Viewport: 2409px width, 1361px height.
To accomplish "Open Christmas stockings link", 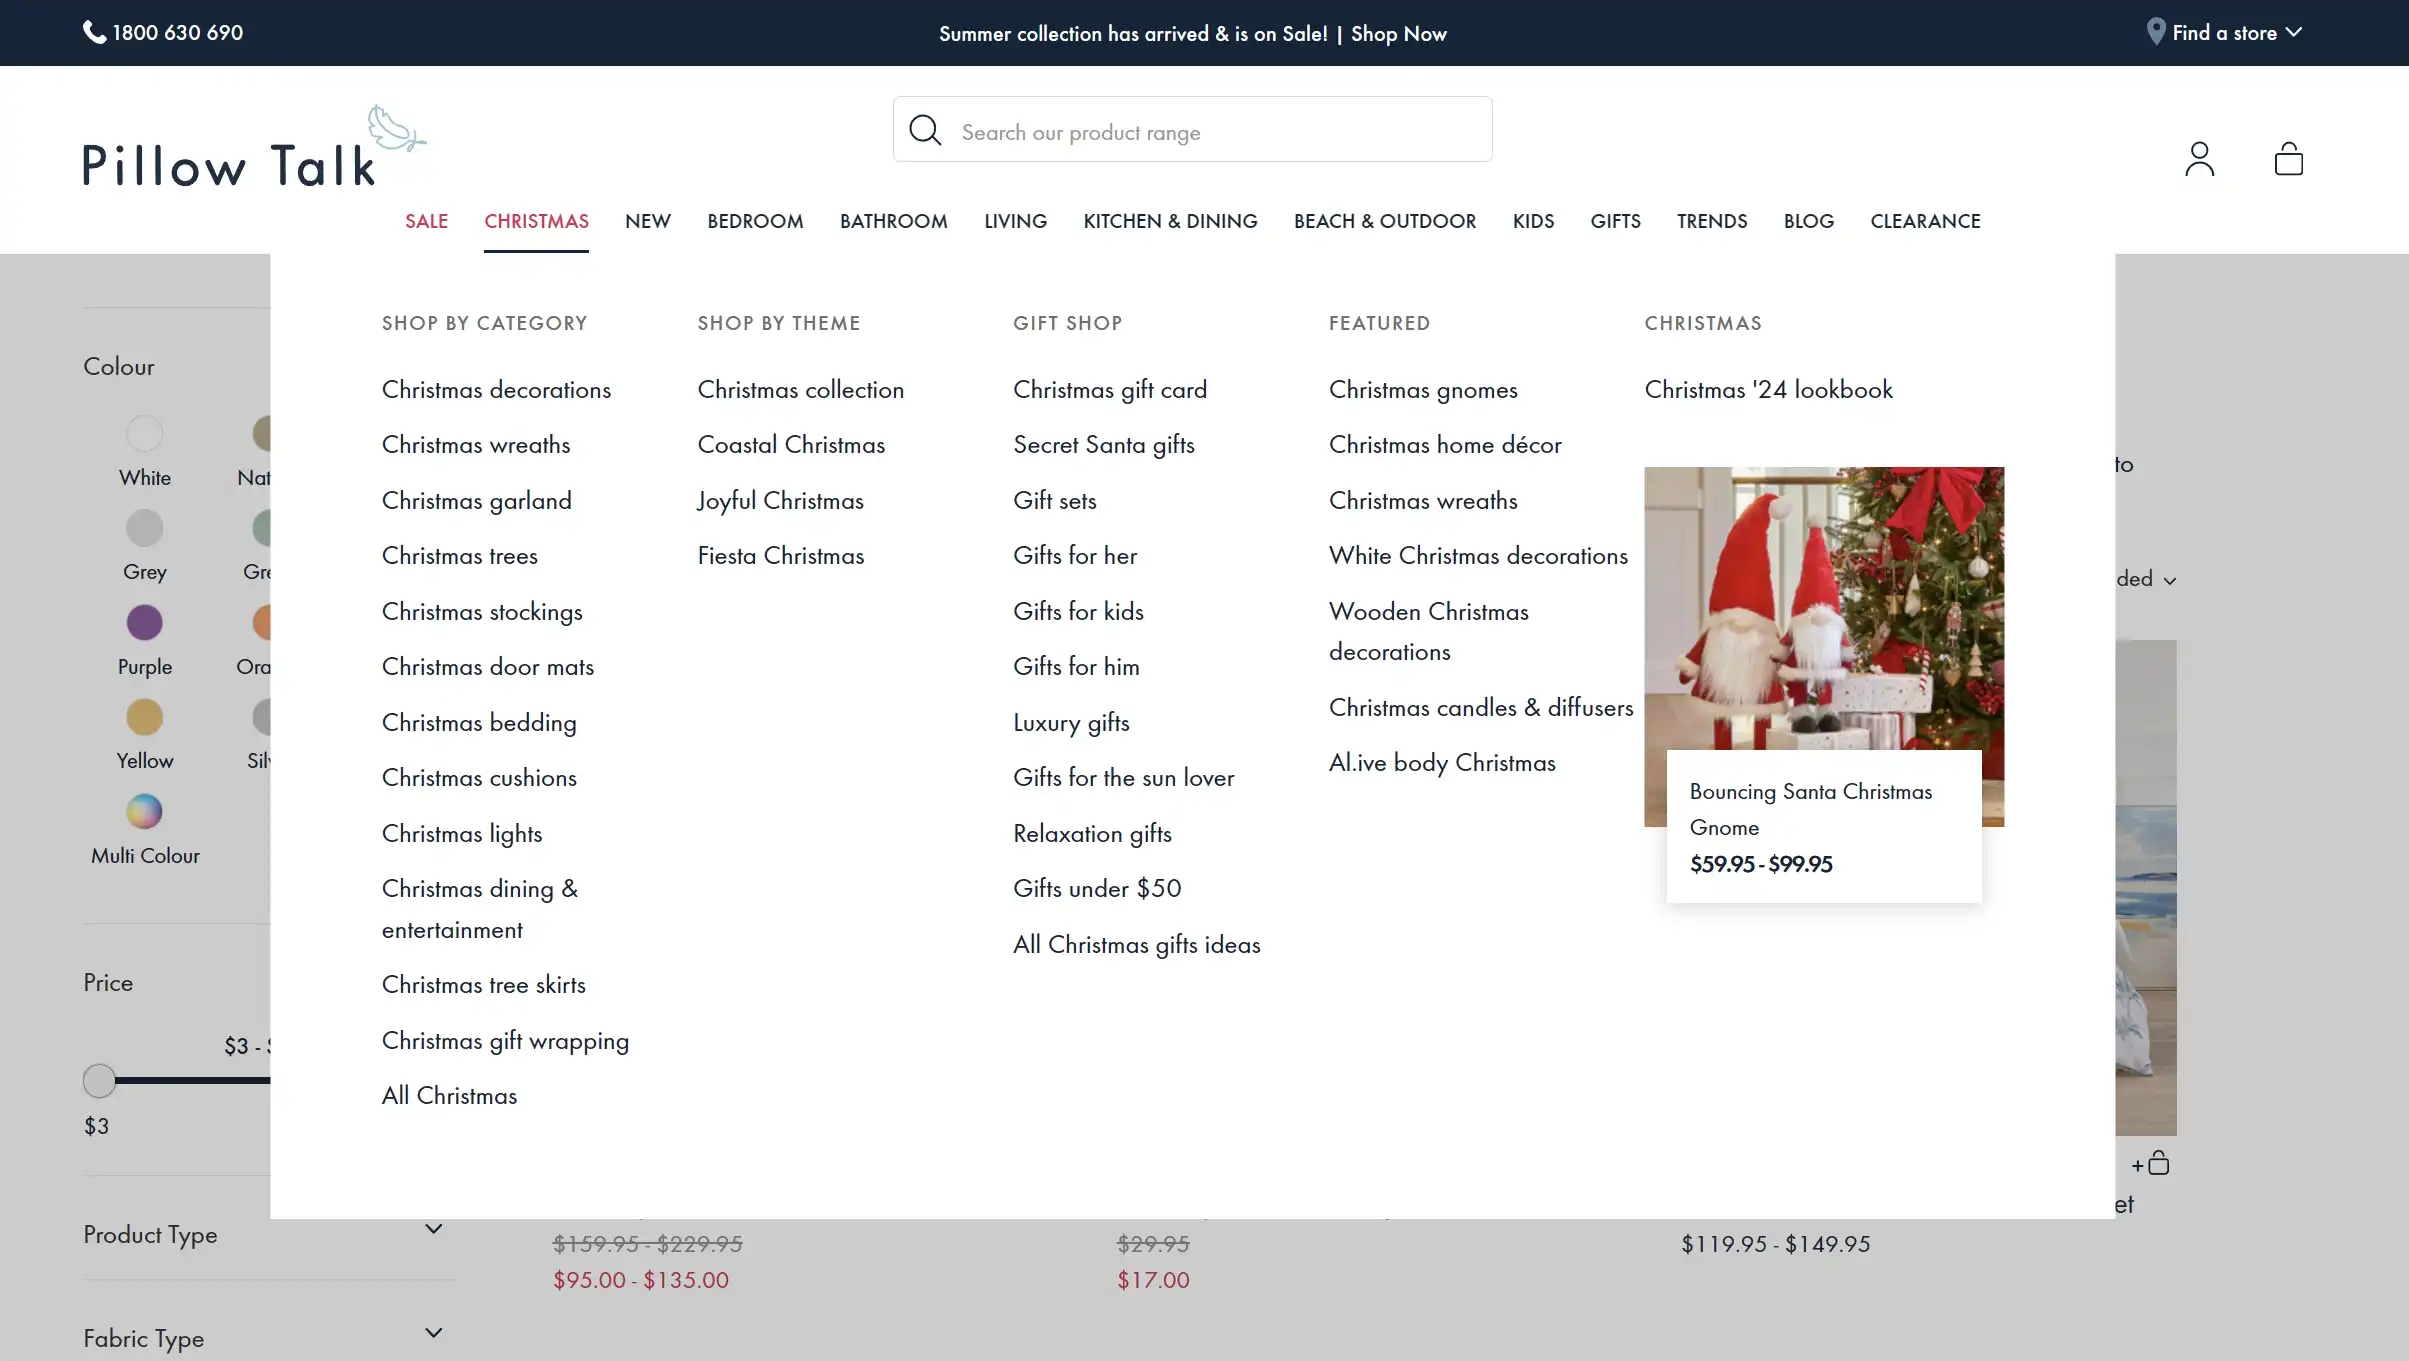I will tap(482, 612).
